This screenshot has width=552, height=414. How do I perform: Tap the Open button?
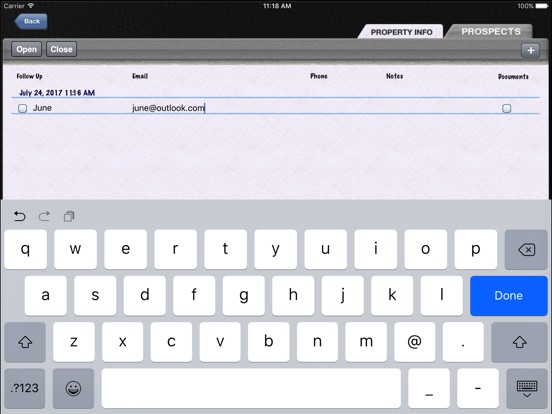[26, 49]
